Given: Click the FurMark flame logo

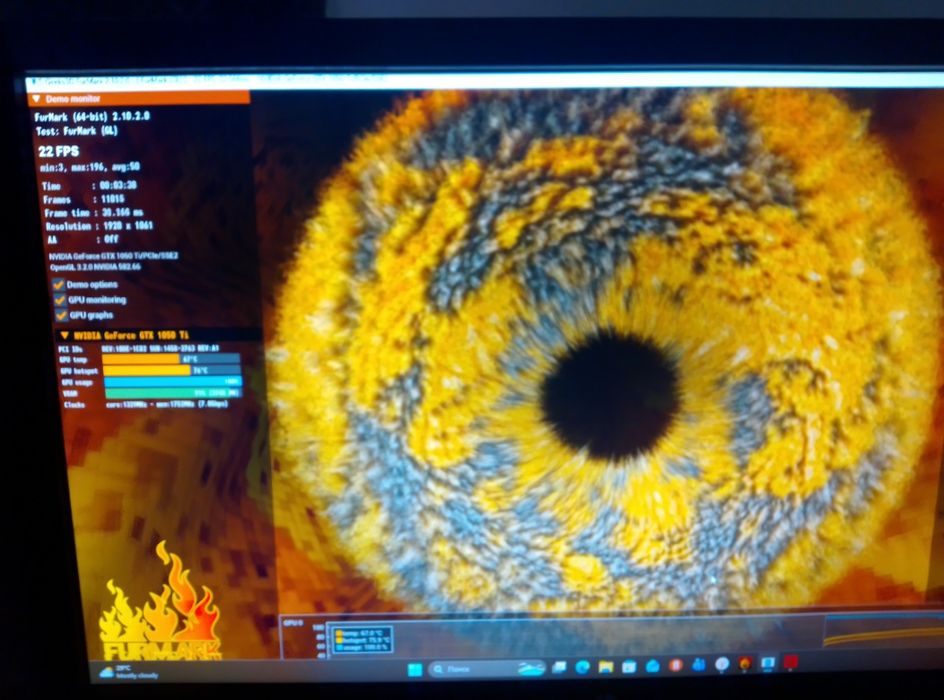Looking at the screenshot, I should pos(161,602).
